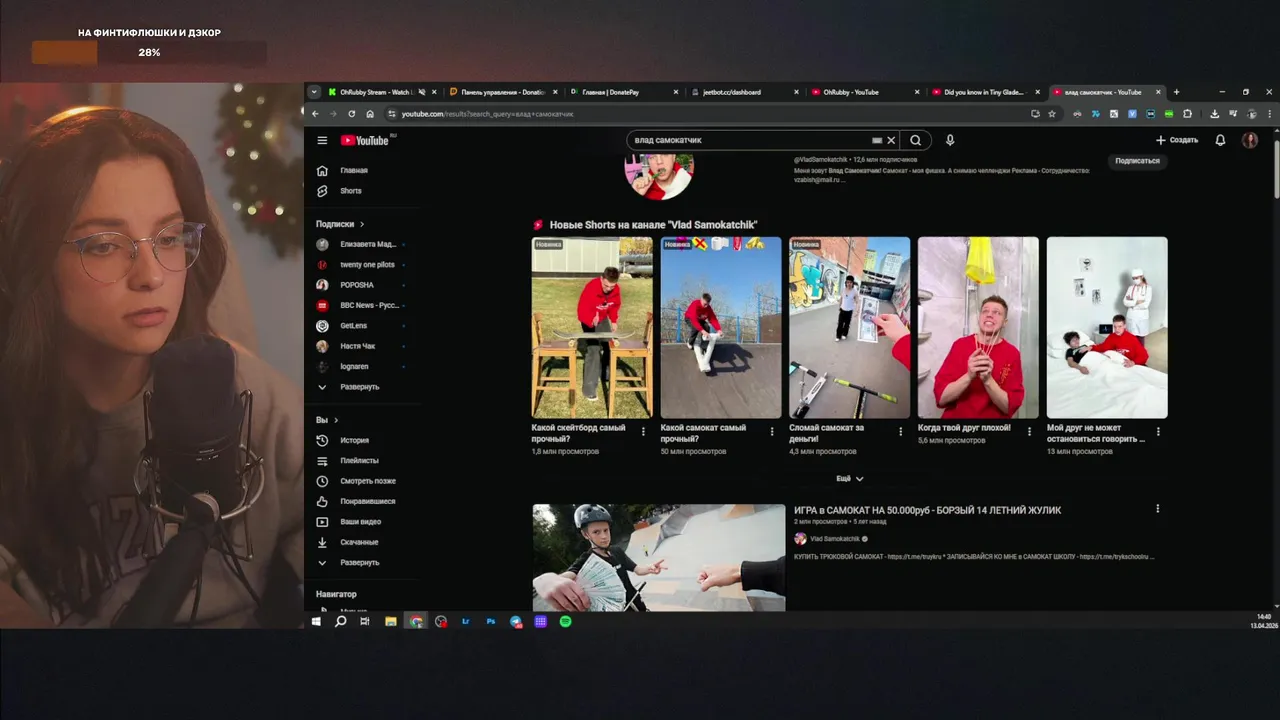
Task: Open options for 'Мой друг не может остановиться' short
Action: (1158, 432)
